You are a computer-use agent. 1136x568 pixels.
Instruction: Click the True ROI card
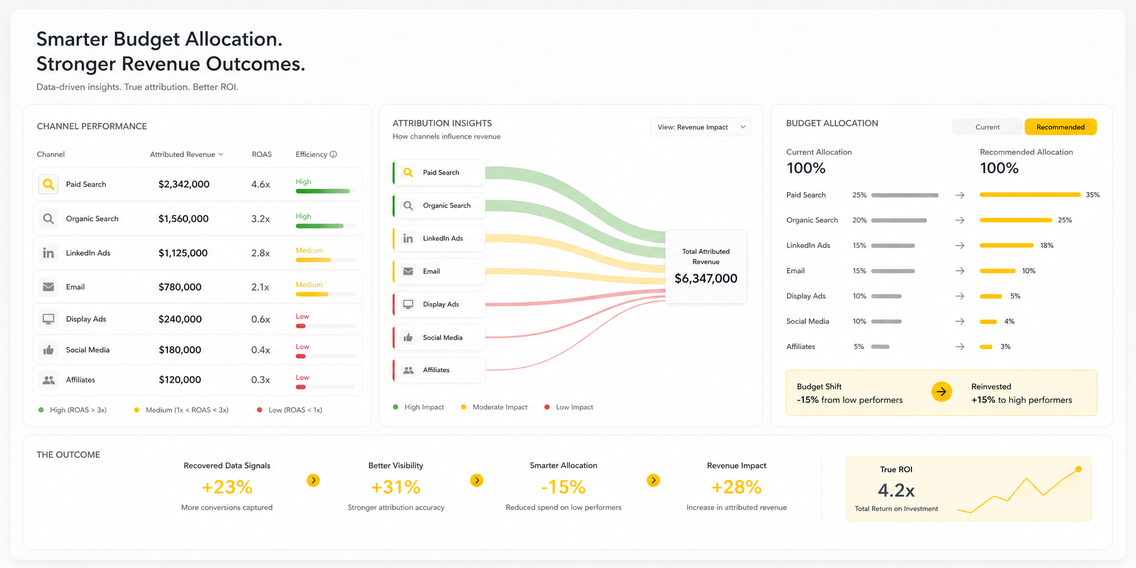click(x=969, y=488)
